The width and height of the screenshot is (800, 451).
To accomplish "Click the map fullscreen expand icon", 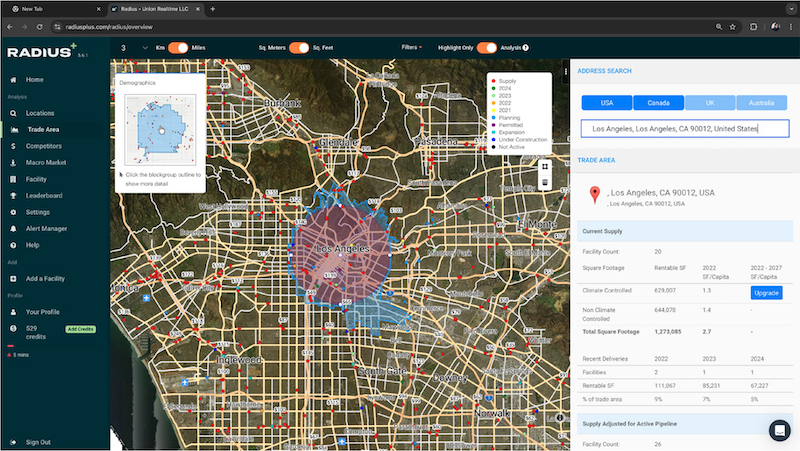I will [545, 166].
